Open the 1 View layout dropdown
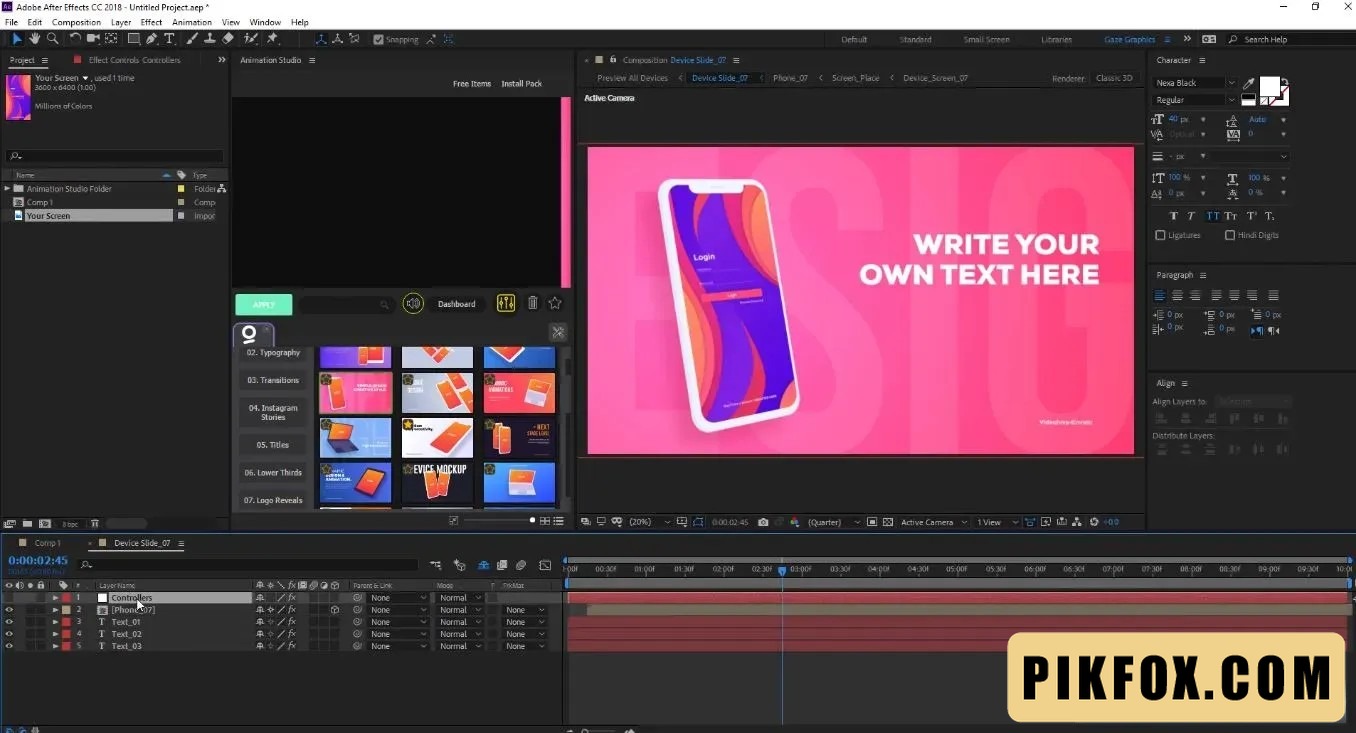 click(x=997, y=522)
